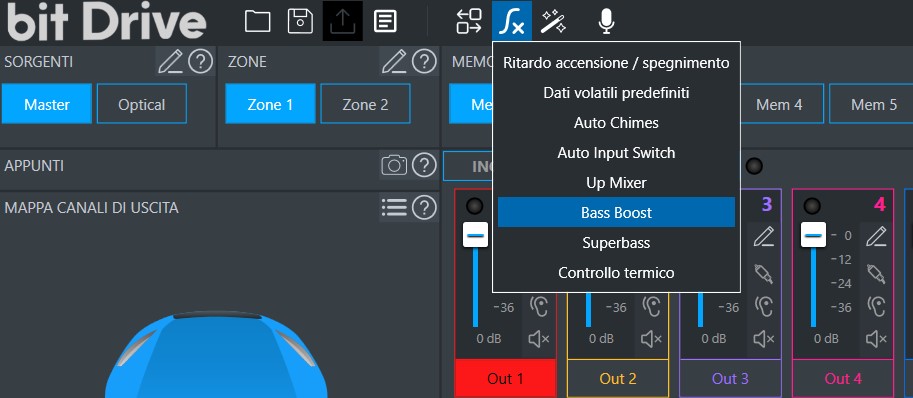The image size is (913, 398).
Task: Click the pencil edit icon next to SORGENTI
Action: (171, 62)
